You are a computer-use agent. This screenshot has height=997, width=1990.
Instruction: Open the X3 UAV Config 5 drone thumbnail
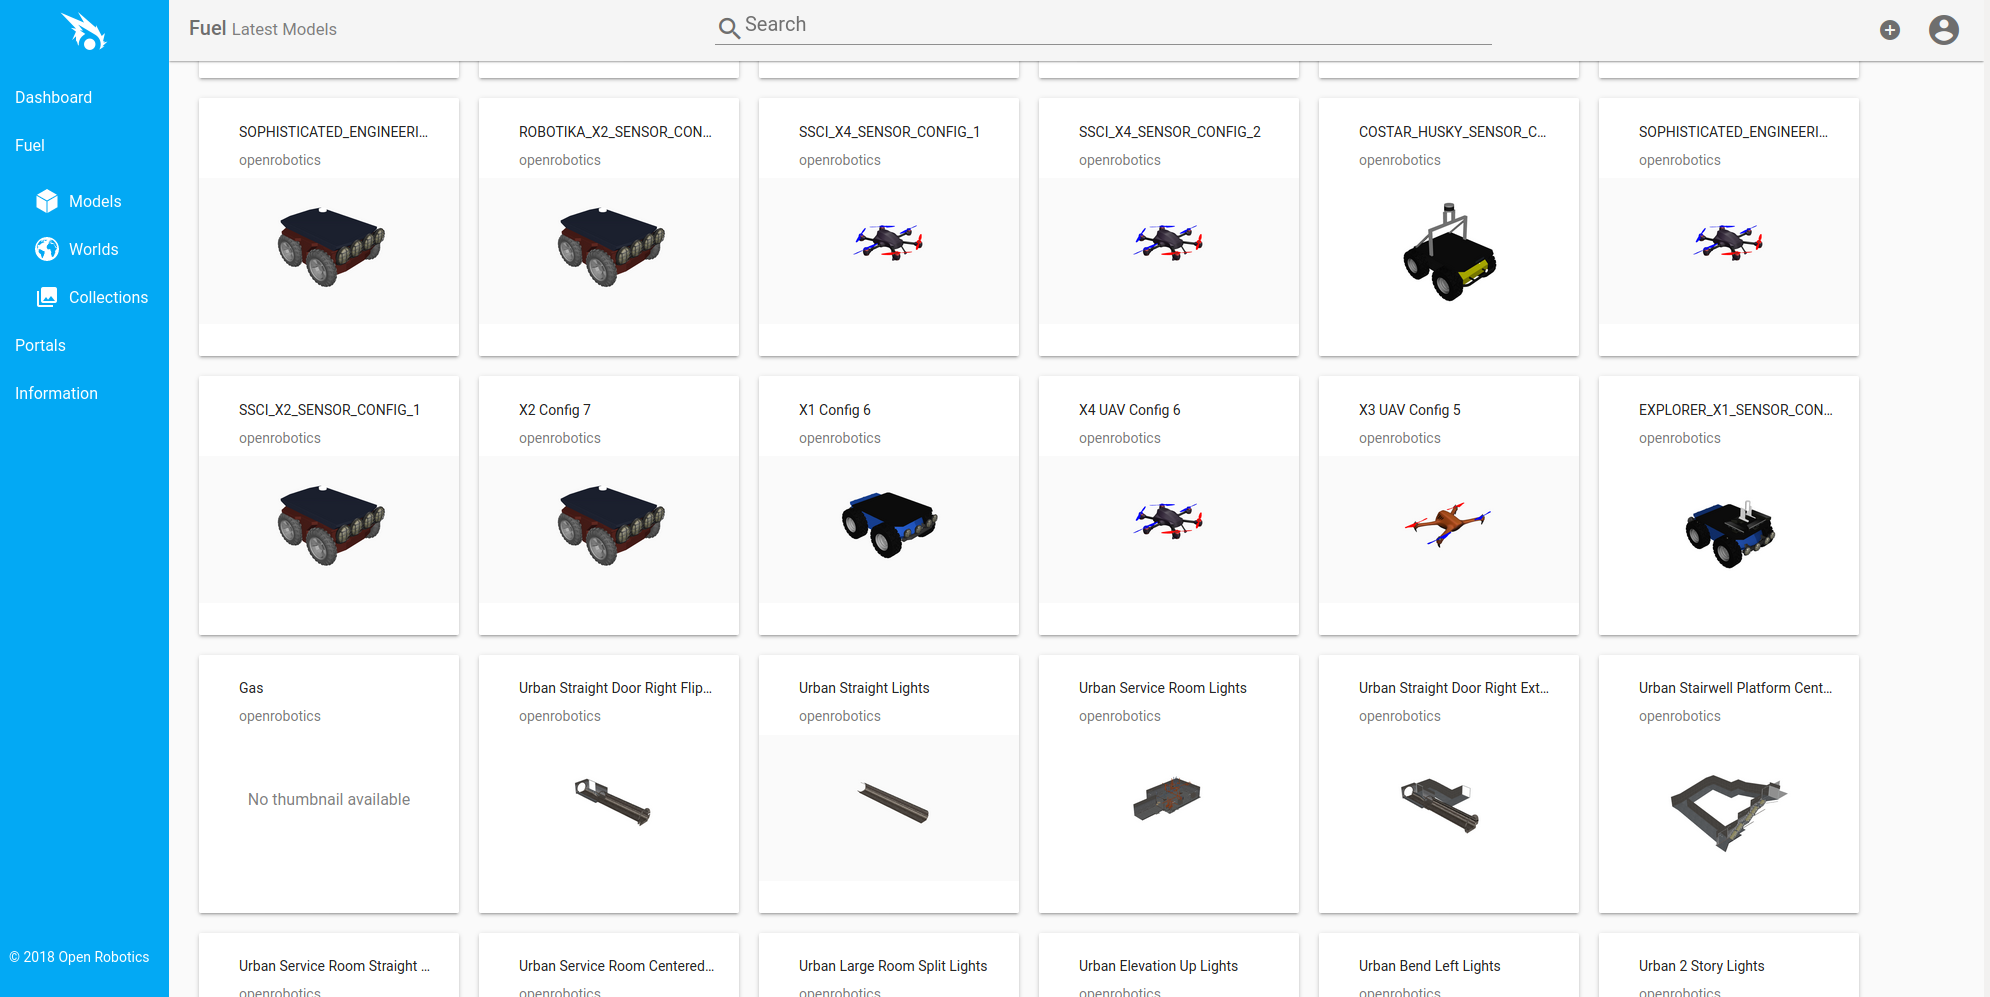point(1448,523)
